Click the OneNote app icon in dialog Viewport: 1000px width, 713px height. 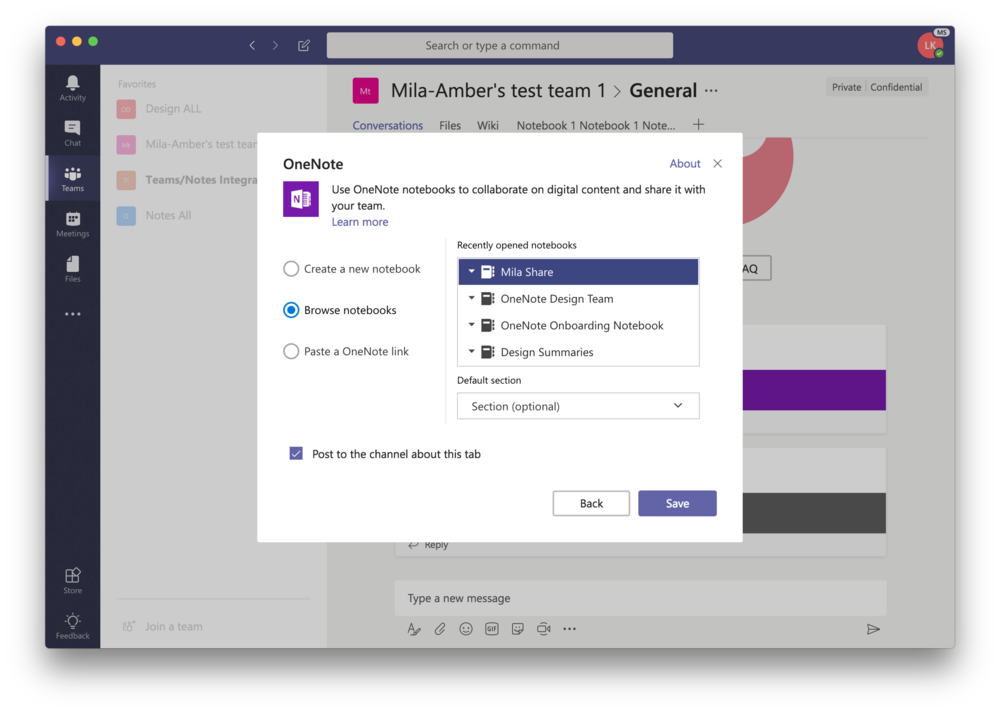point(301,199)
